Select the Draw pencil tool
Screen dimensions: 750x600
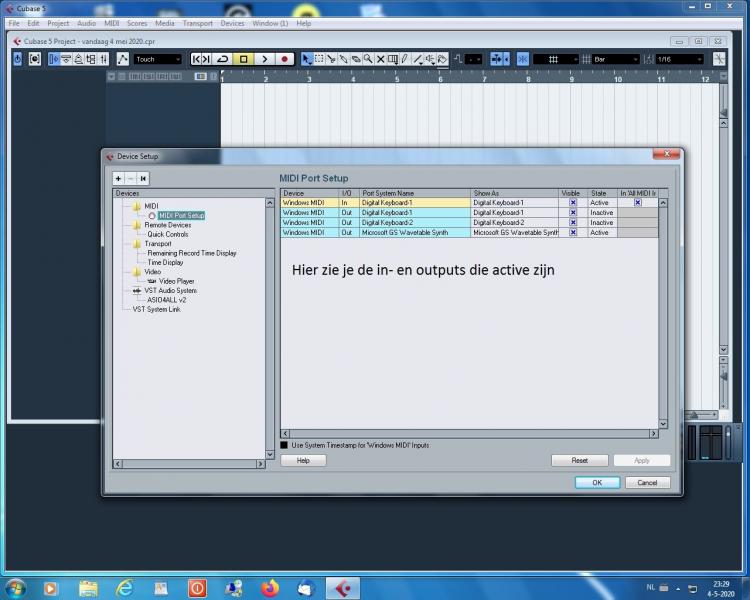click(405, 59)
